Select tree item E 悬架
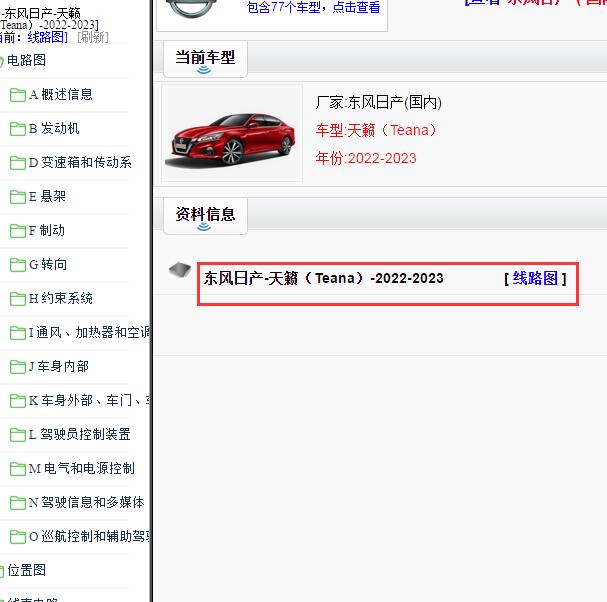 (x=48, y=197)
